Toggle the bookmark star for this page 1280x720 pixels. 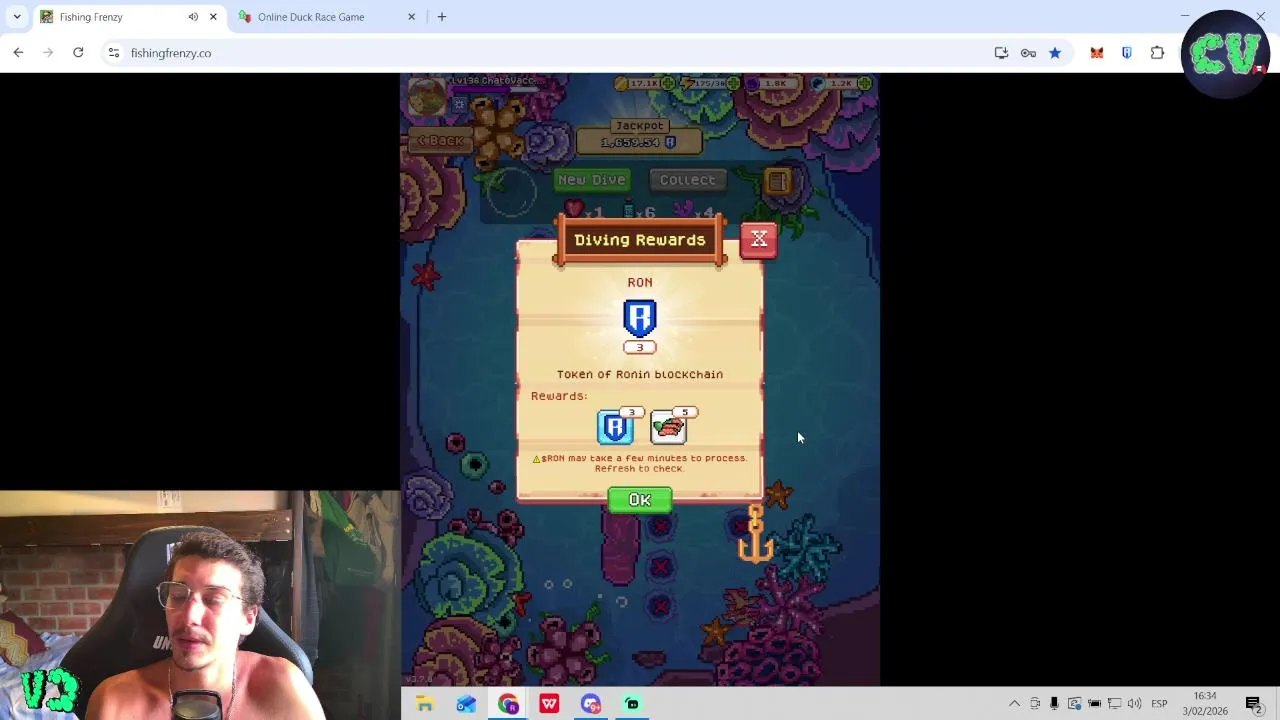click(x=1055, y=53)
